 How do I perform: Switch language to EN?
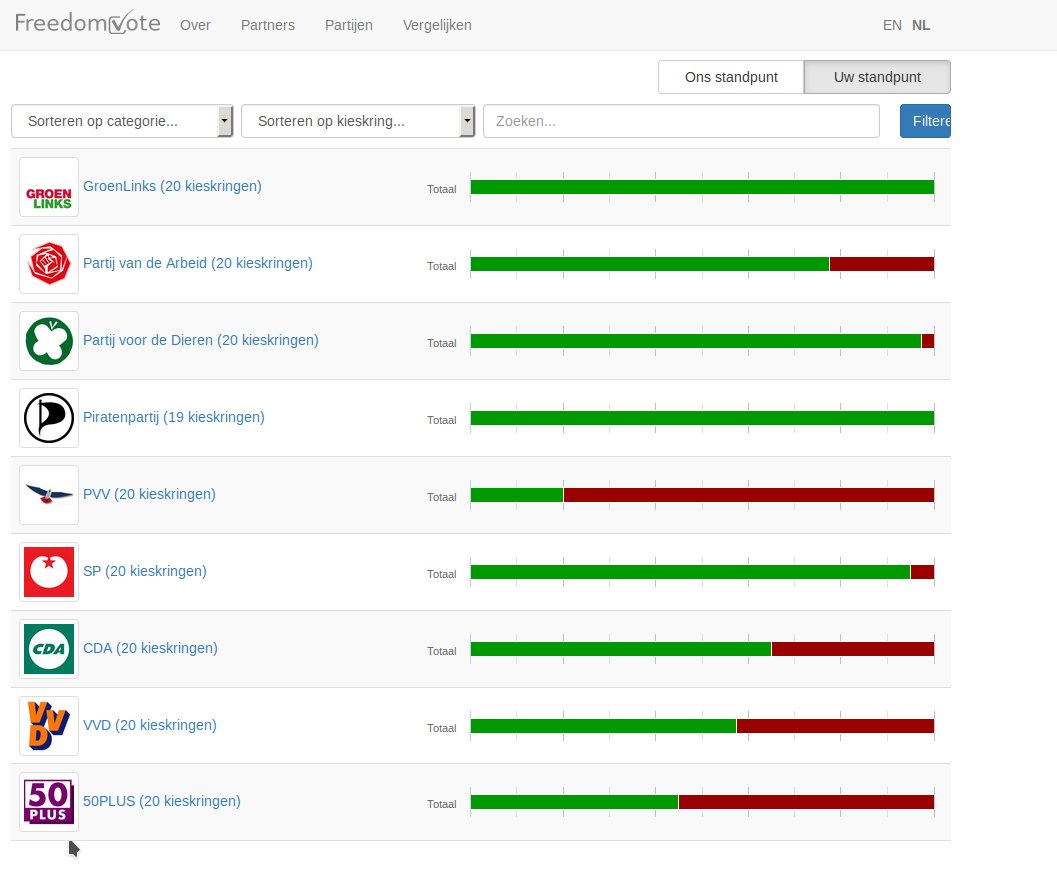[892, 25]
